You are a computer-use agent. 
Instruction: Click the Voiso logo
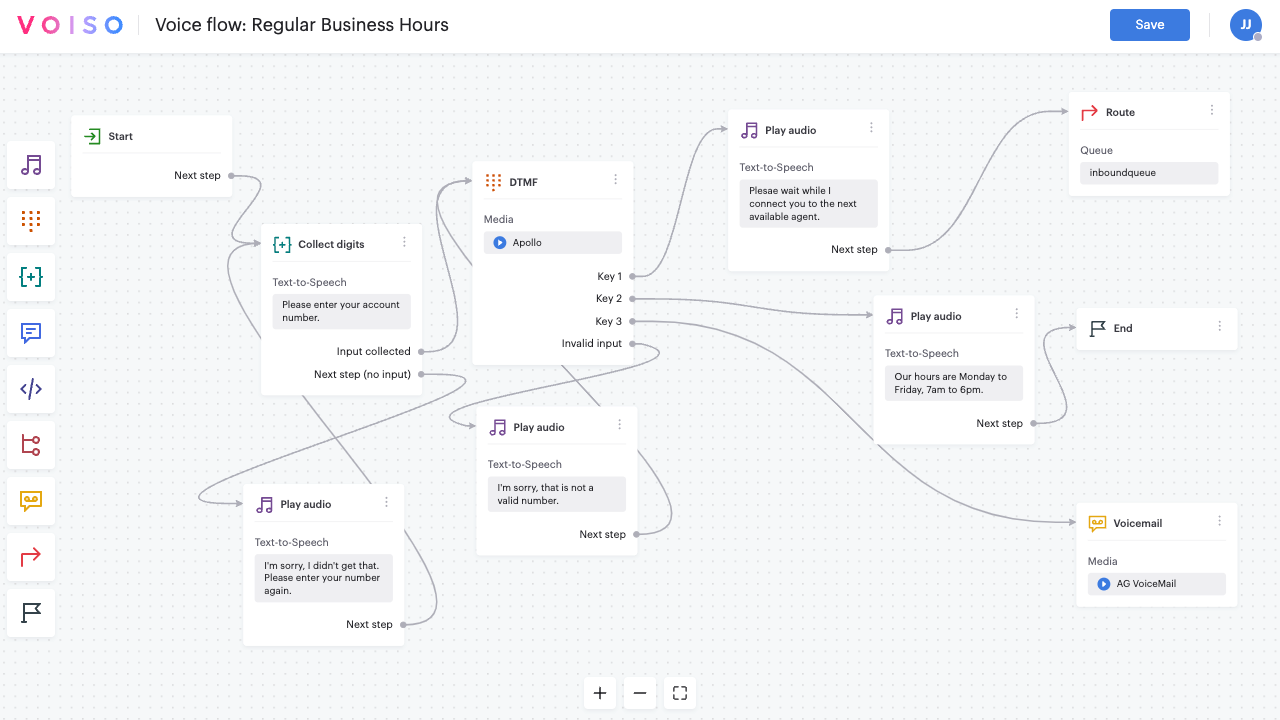[67, 24]
